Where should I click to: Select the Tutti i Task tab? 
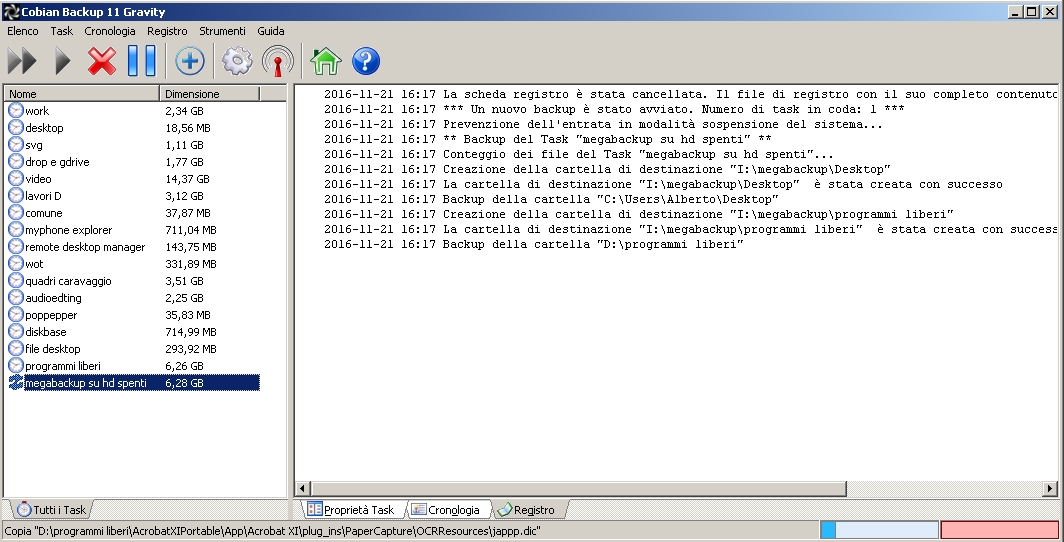[52, 509]
